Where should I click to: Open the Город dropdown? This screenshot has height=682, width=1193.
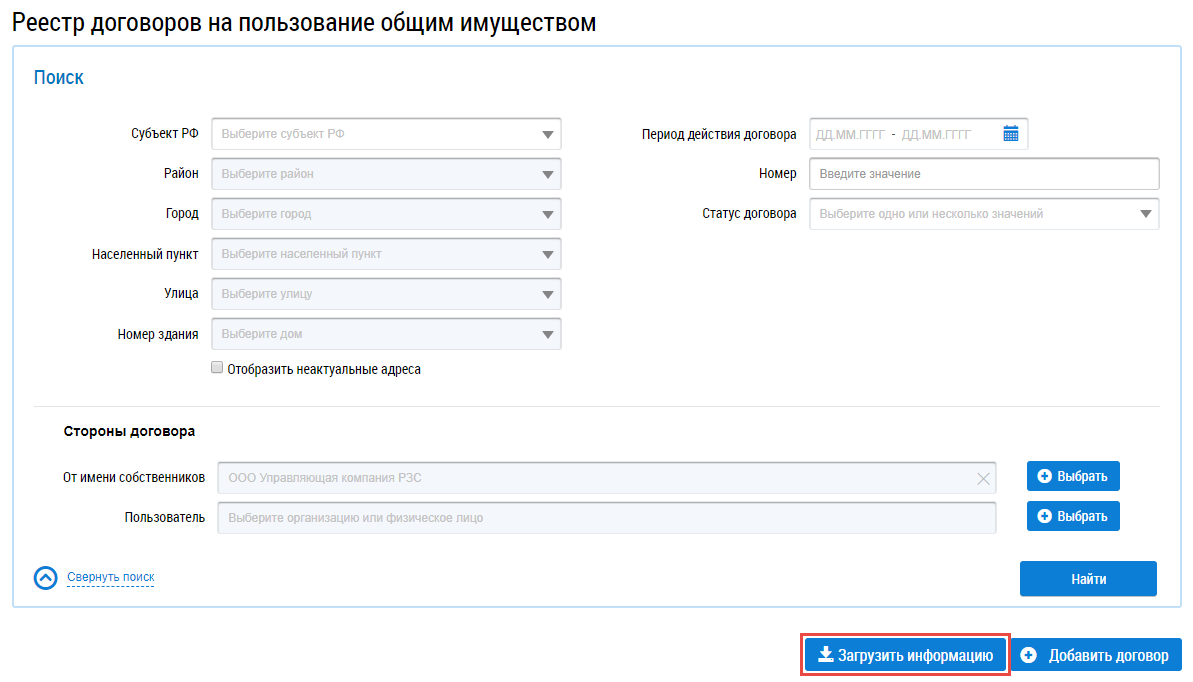(387, 214)
